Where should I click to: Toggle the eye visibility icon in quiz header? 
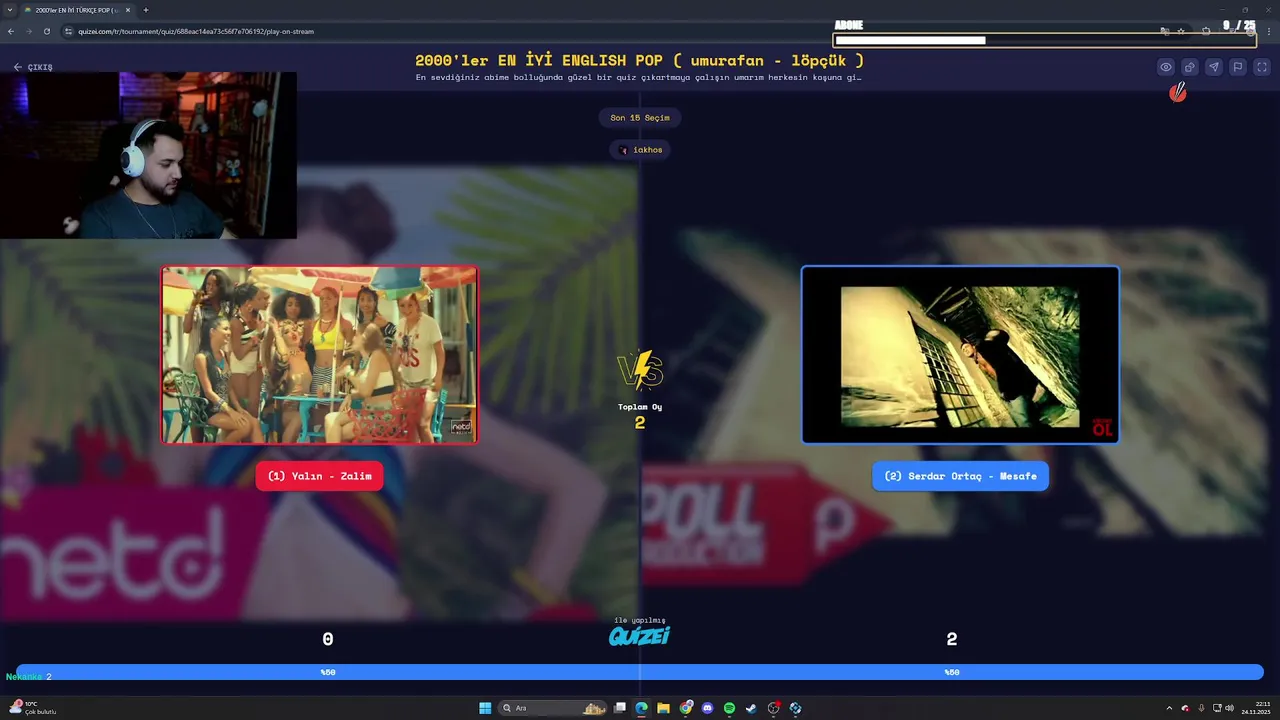click(x=1166, y=67)
